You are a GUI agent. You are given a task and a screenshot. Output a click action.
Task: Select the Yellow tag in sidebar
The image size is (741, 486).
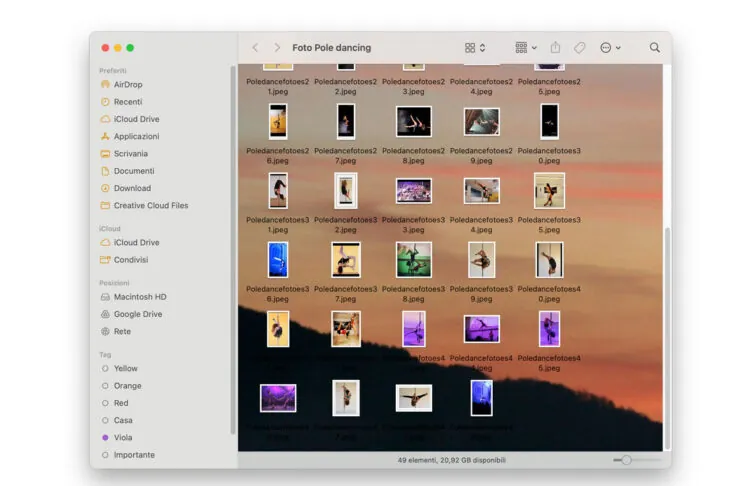click(x=126, y=368)
